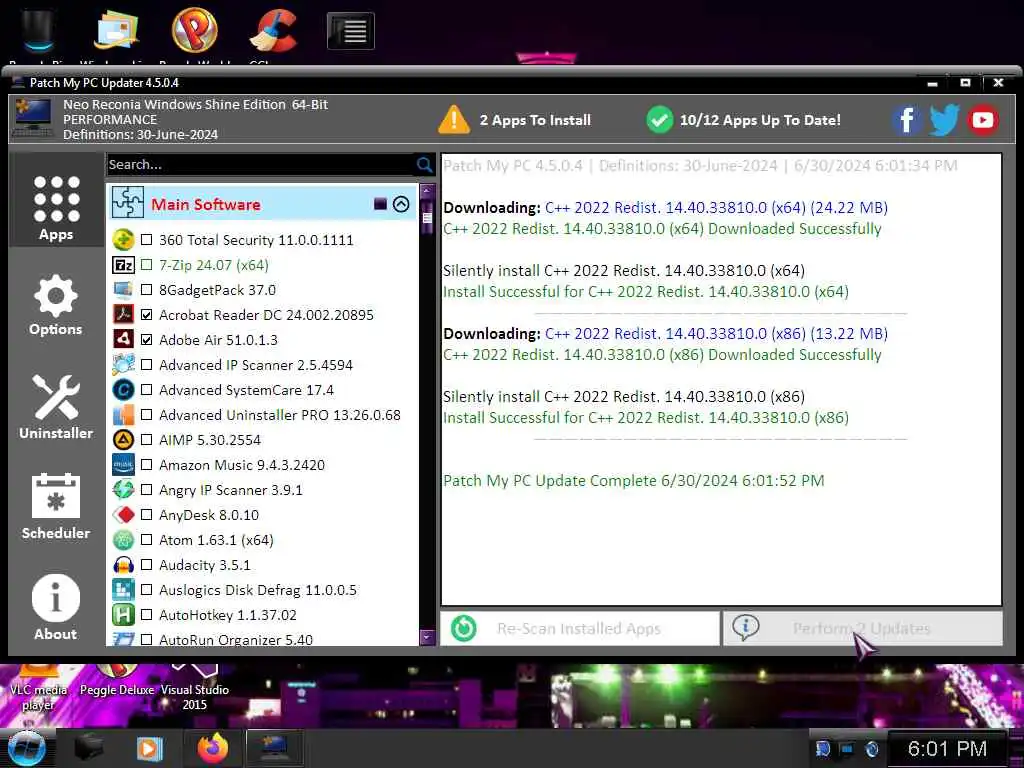Click 'Patch My PC Update Complete' log line
The width and height of the screenshot is (1024, 768).
pos(633,481)
